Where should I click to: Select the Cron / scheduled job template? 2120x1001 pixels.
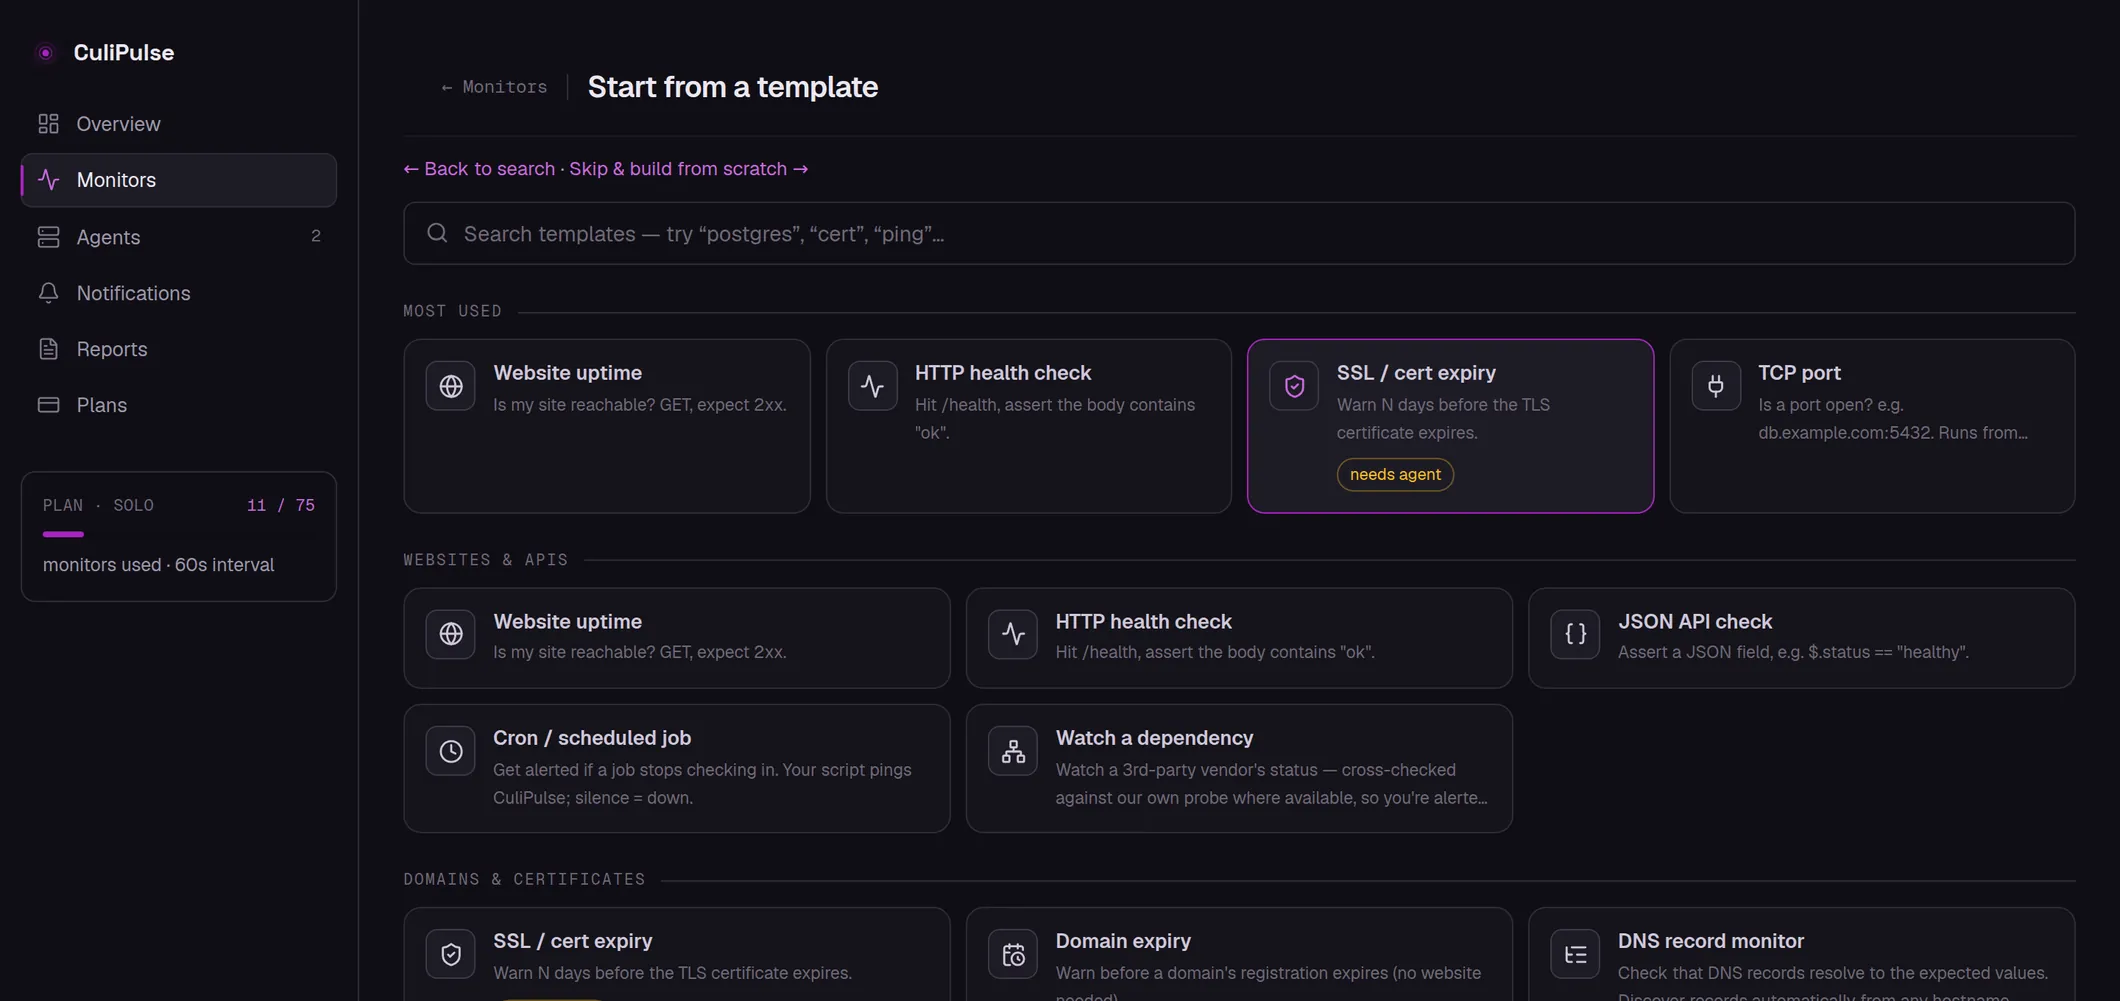point(677,768)
